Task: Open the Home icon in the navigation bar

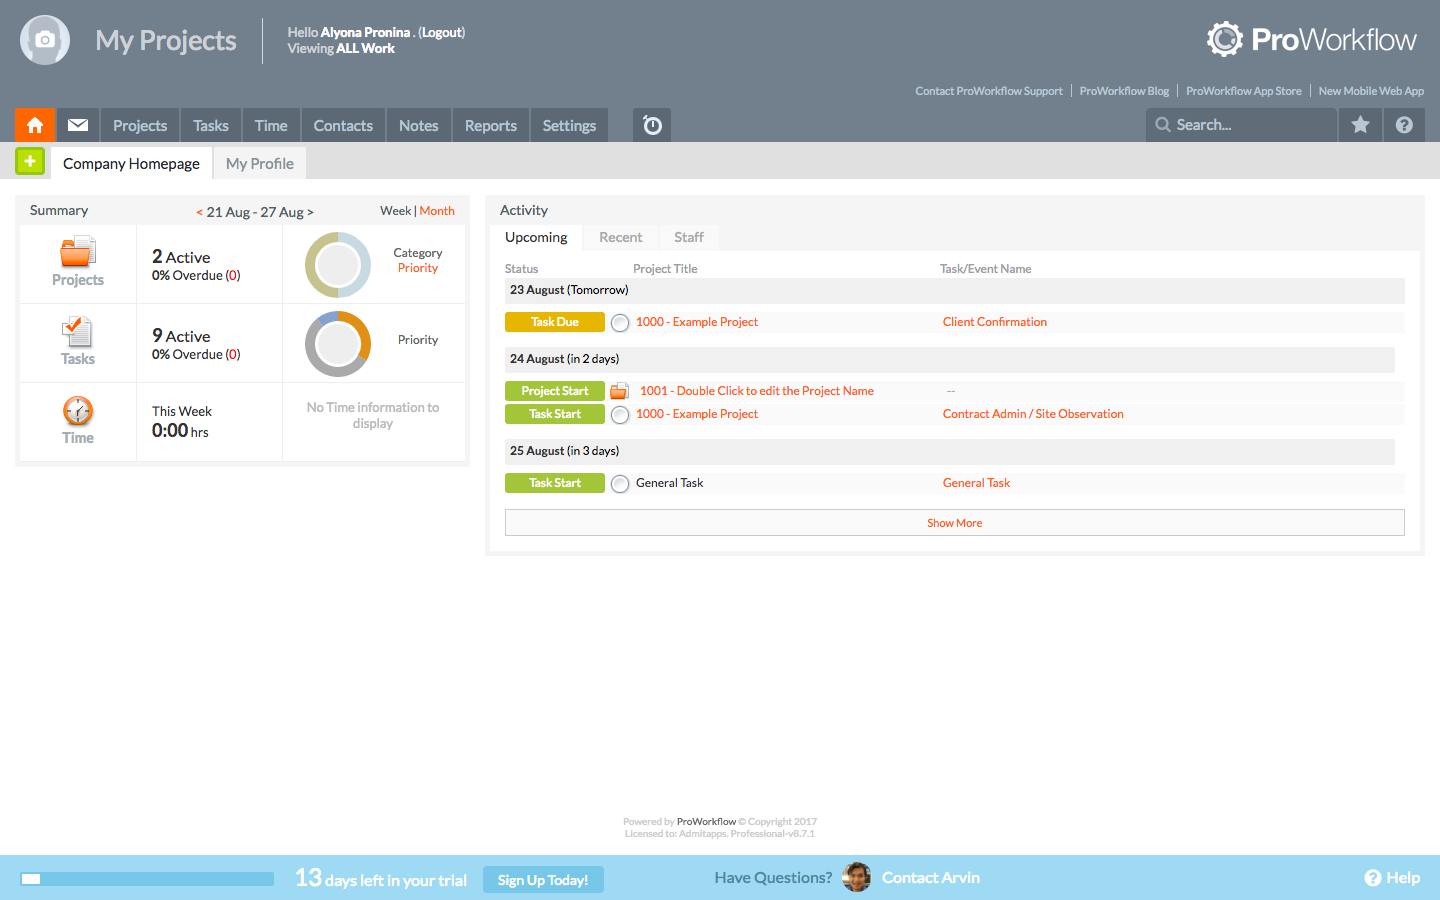Action: 35,124
